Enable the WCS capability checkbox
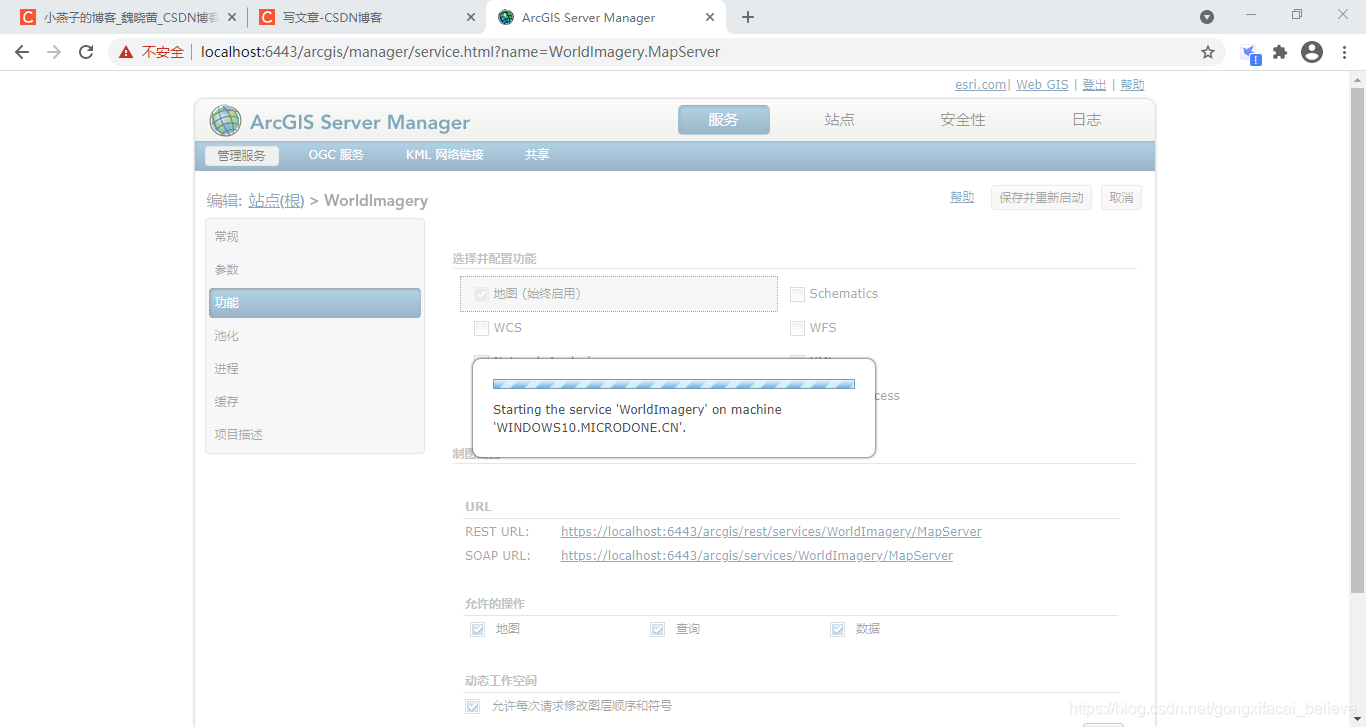The image size is (1366, 727). 482,328
